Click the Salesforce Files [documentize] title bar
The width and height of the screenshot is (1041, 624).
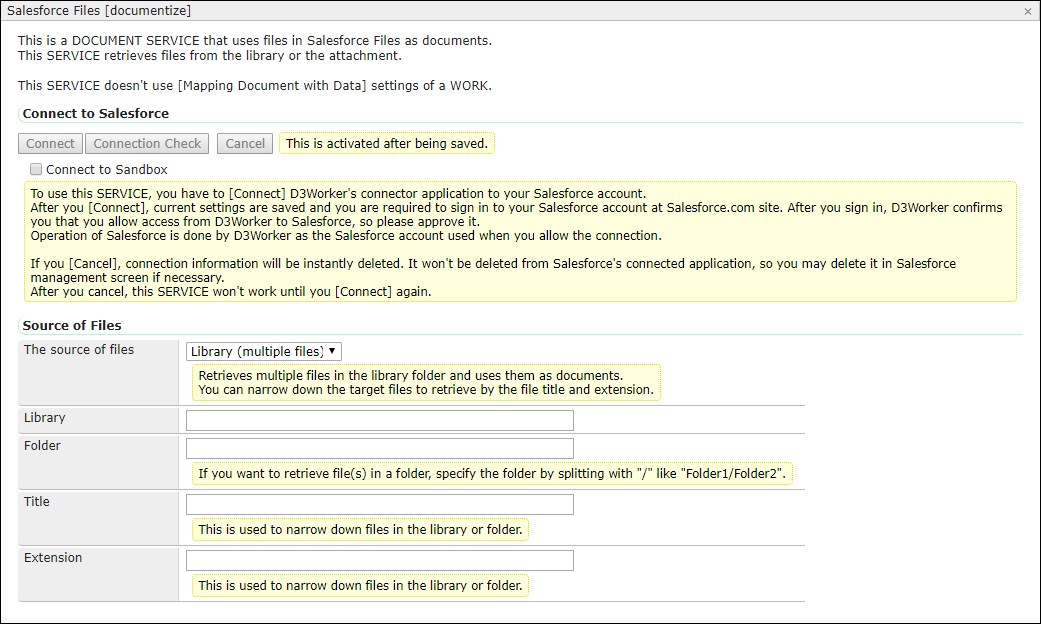[99, 11]
